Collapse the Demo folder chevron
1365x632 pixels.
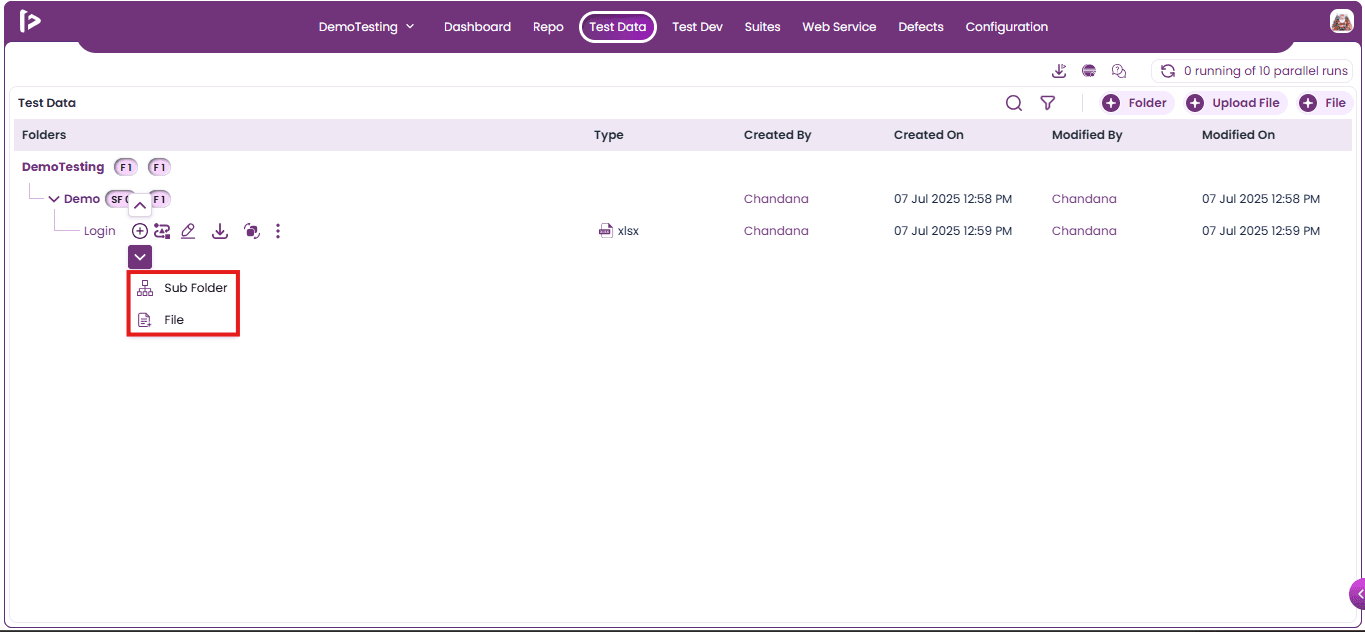(x=54, y=199)
